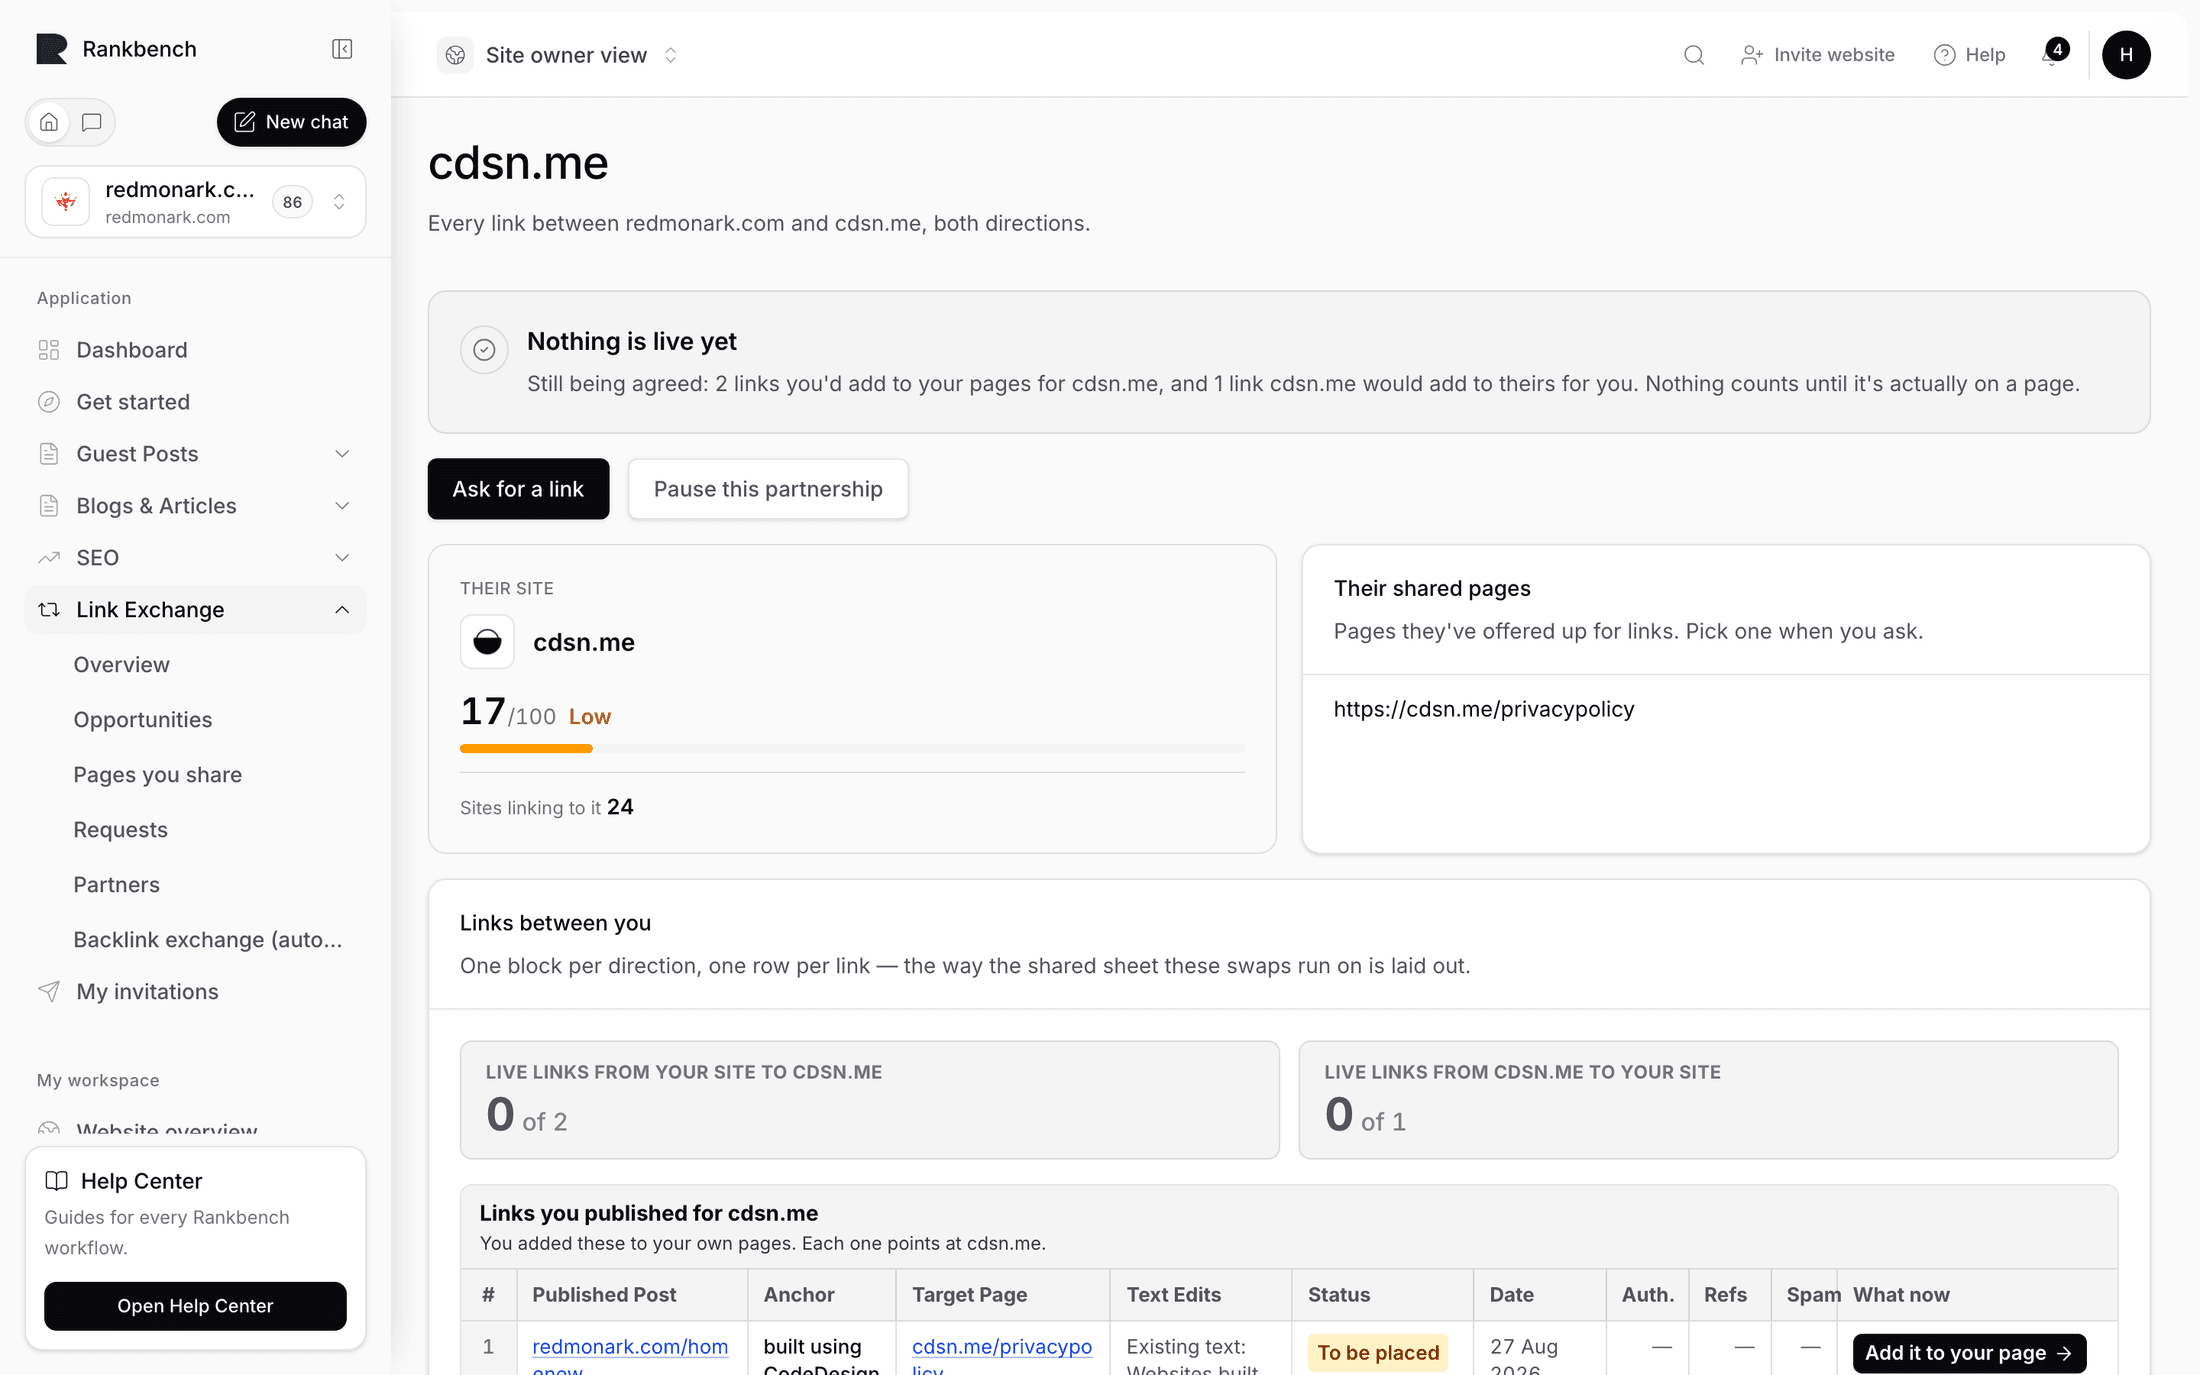Open the shared privacypolicy URL
This screenshot has width=2200, height=1375.
coord(1484,709)
